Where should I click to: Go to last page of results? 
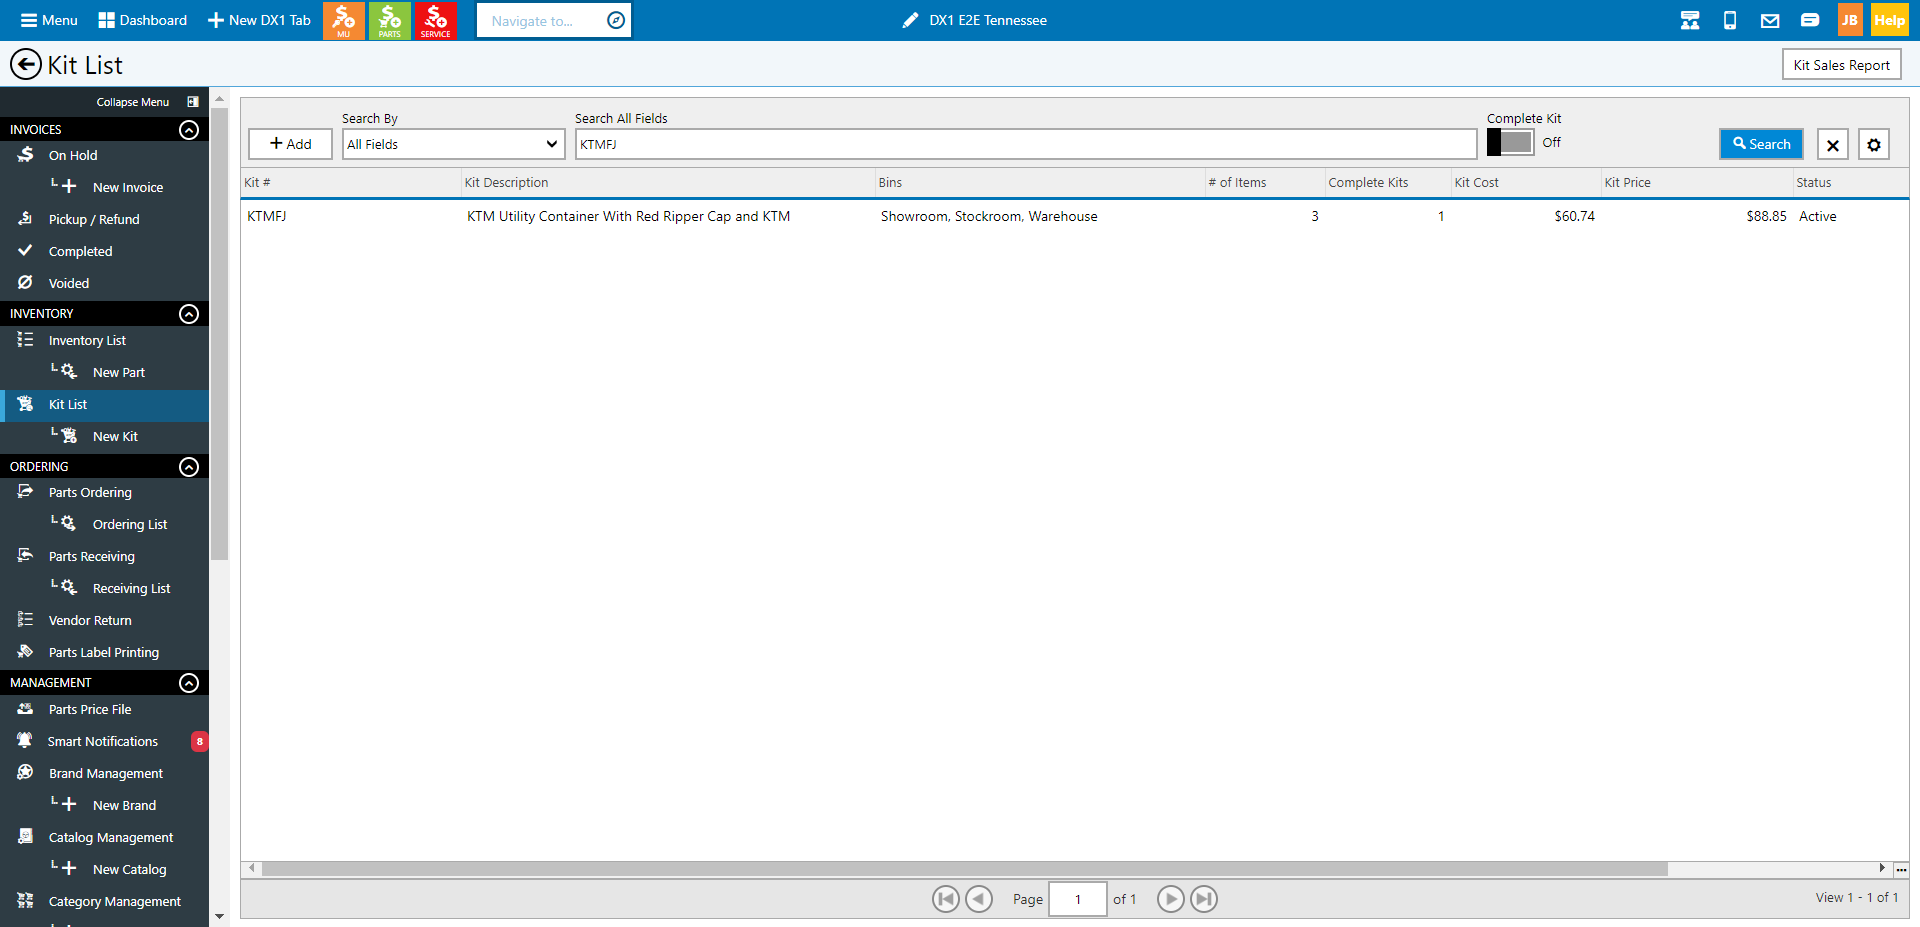1204,899
